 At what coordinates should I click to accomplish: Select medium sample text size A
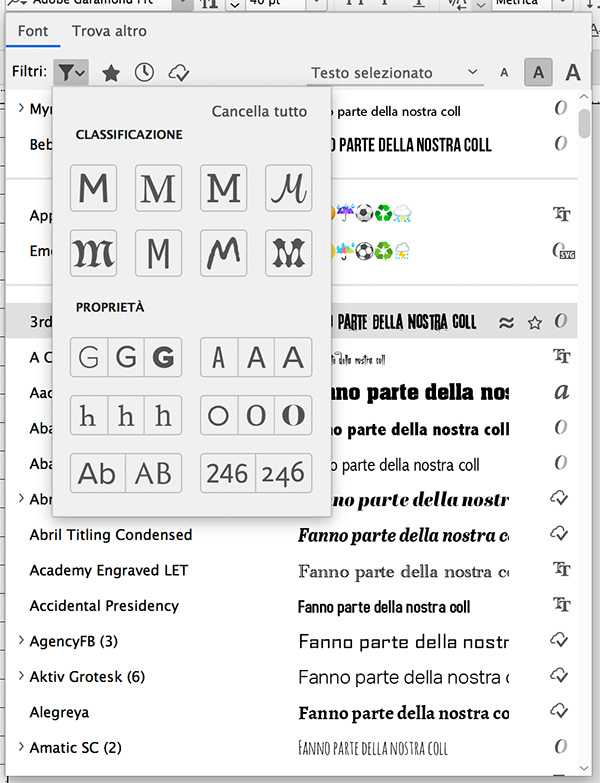(538, 72)
